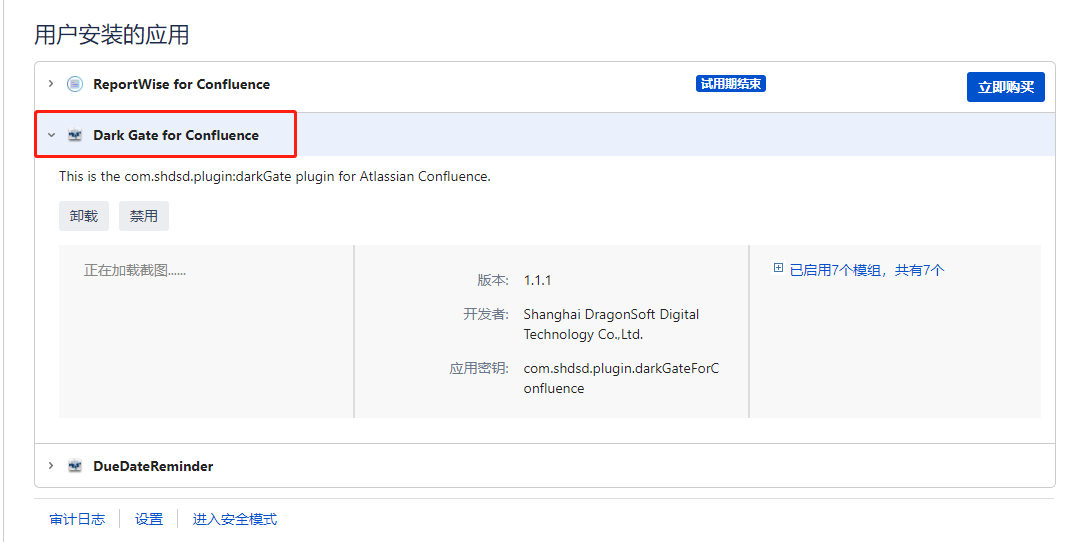Click the DueDateReminder plugin icon
The image size is (1090, 542).
(x=74, y=466)
